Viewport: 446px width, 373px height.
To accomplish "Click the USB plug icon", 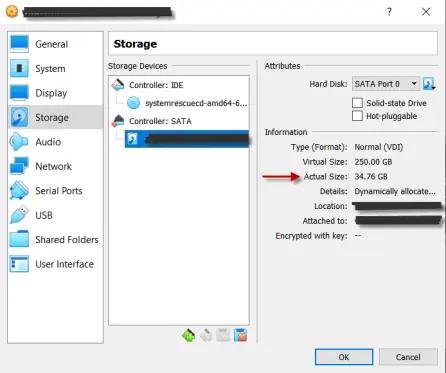I will [x=19, y=215].
